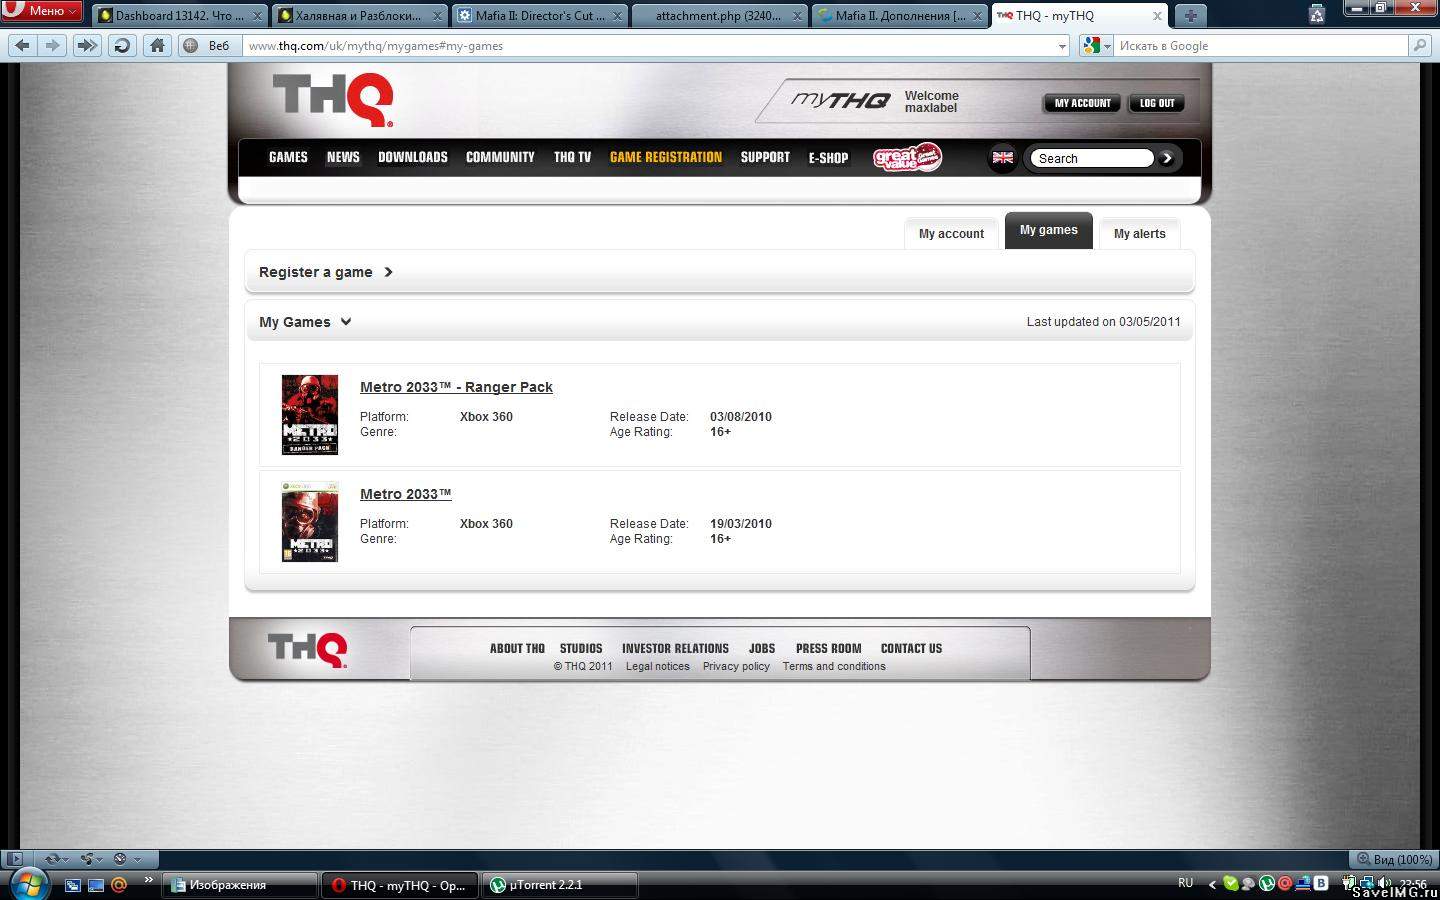1440x900 pixels.
Task: Open the Opera panel toggle at bottom-left
Action: [x=14, y=858]
